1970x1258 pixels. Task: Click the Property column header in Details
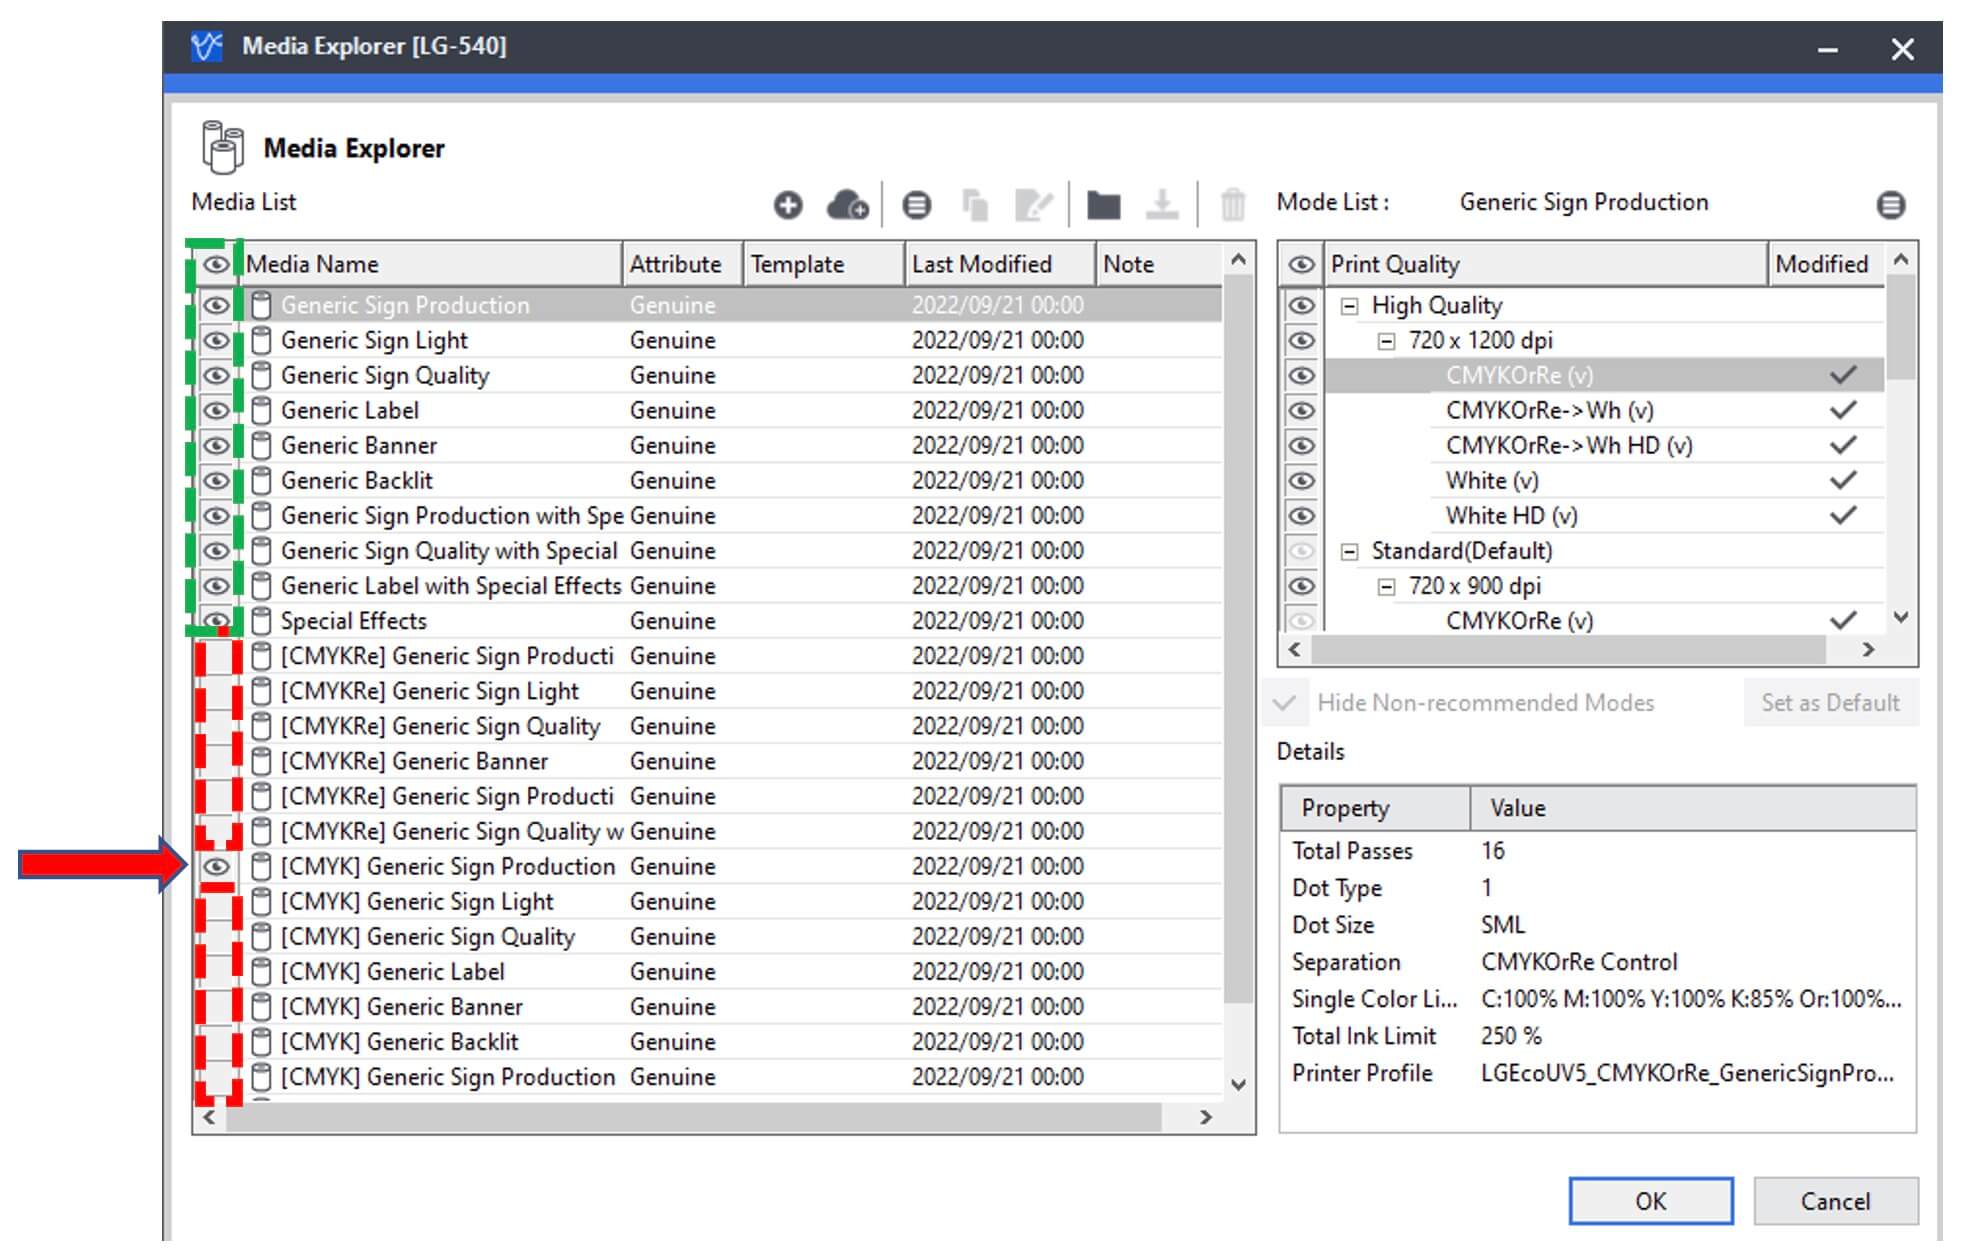pyautogui.click(x=1375, y=808)
